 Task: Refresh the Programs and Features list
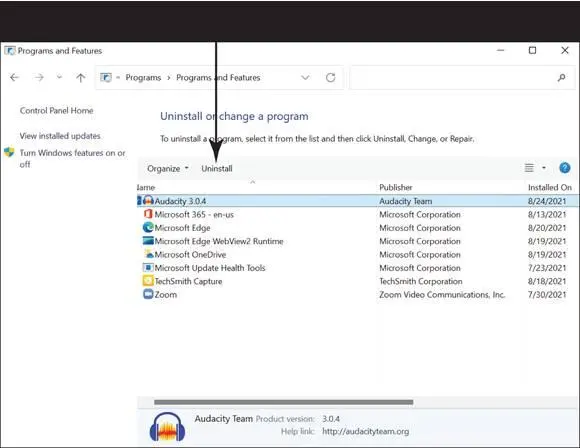click(330, 77)
